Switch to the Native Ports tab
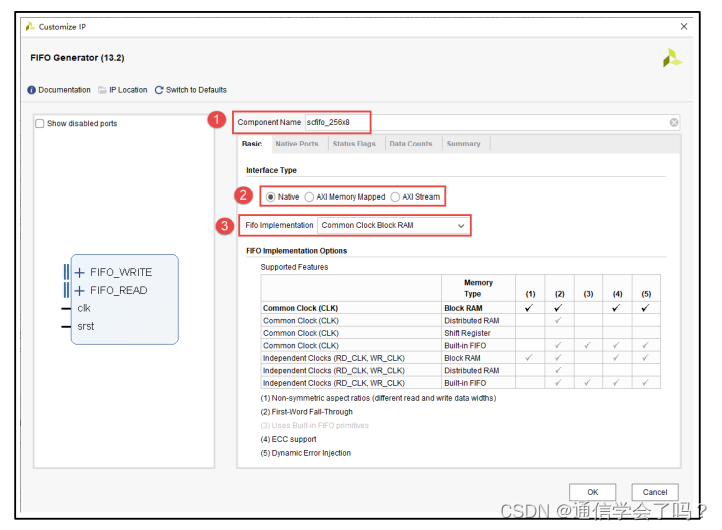Image resolution: width=722 pixels, height=530 pixels. click(x=297, y=144)
